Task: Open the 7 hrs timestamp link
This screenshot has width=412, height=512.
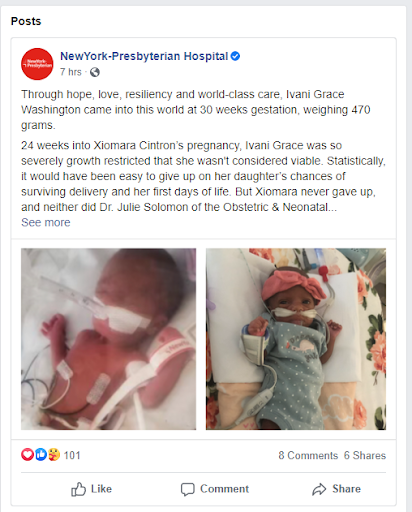Action: pyautogui.click(x=71, y=72)
